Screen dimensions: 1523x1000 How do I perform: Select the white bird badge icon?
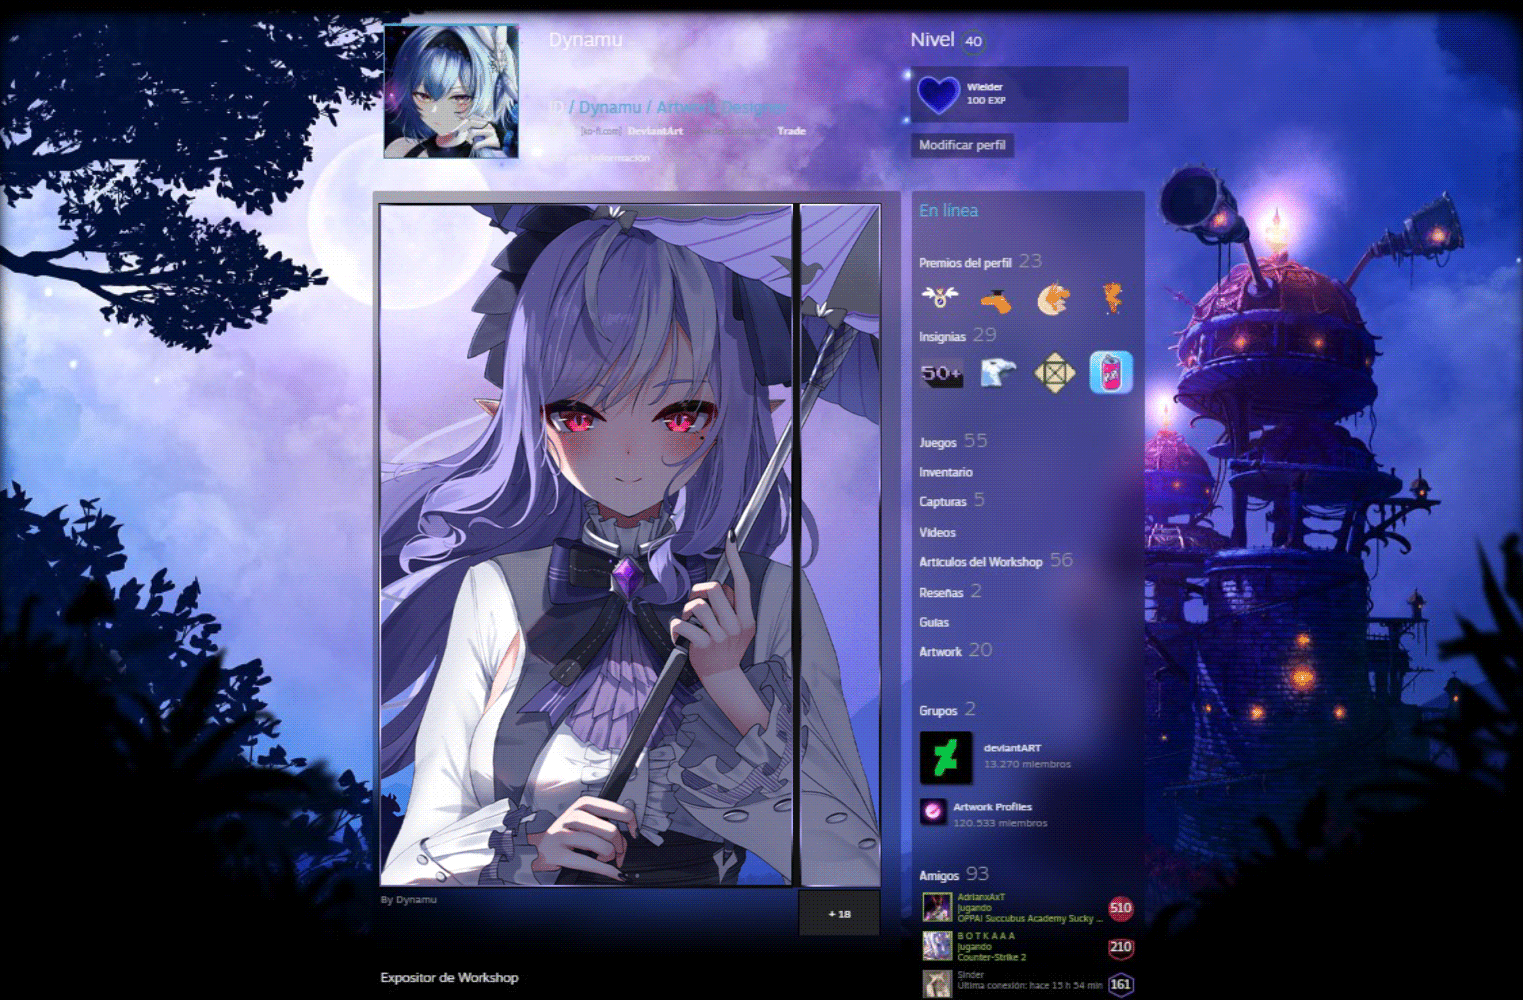997,373
